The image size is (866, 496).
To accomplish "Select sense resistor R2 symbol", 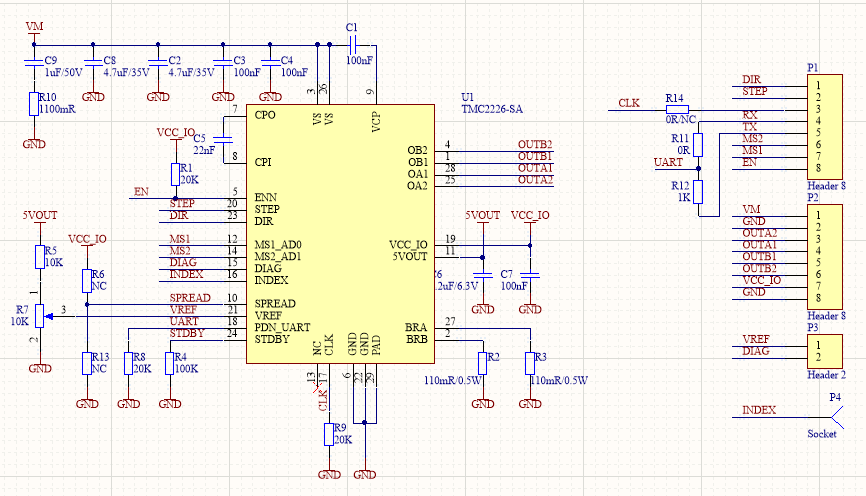I will [483, 363].
